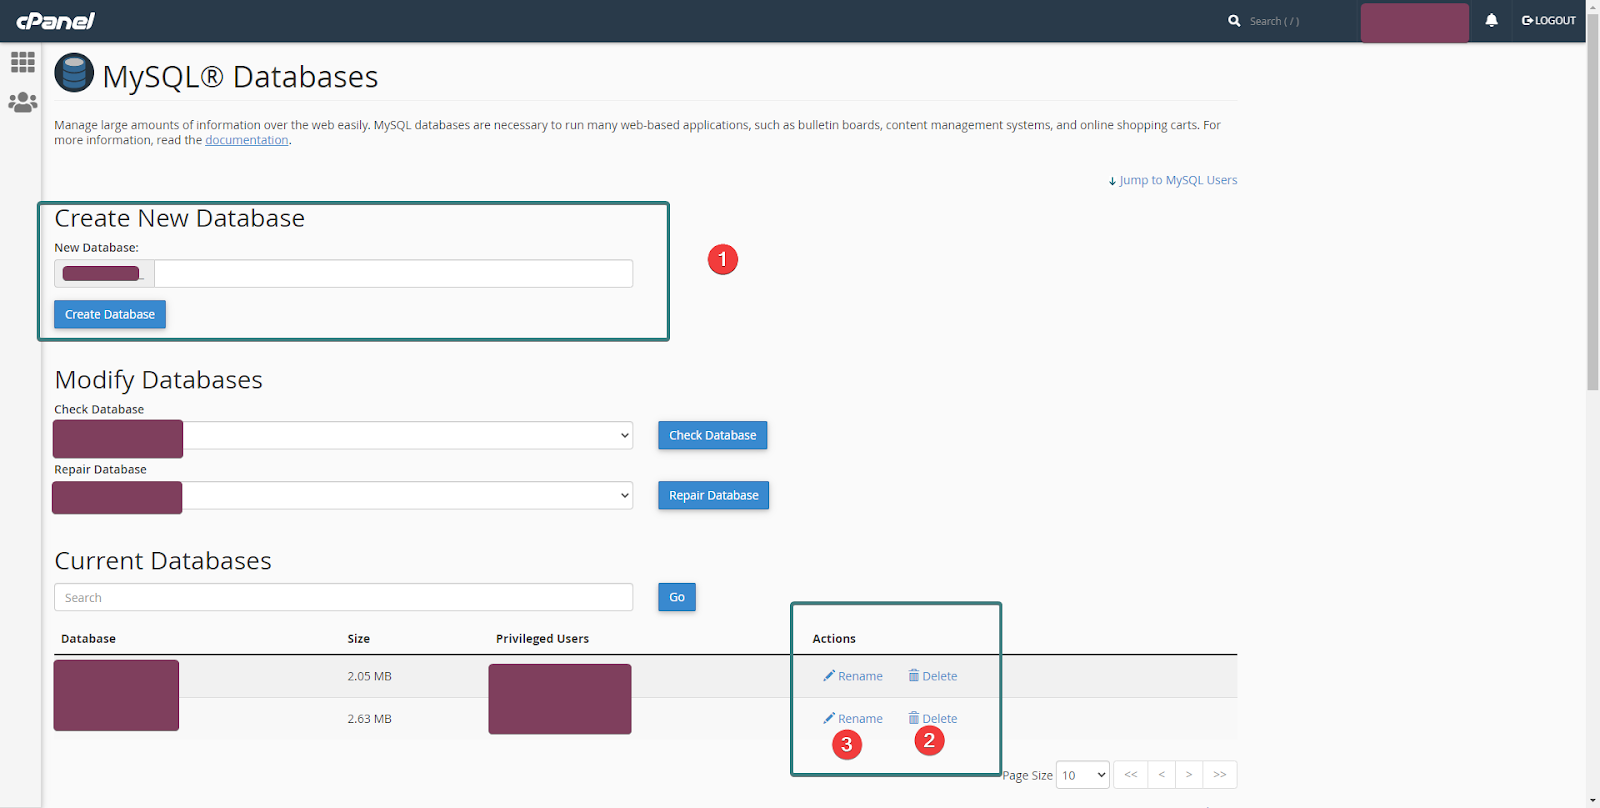The height and width of the screenshot is (808, 1600).
Task: Focus the Current Databases search box
Action: [x=343, y=597]
